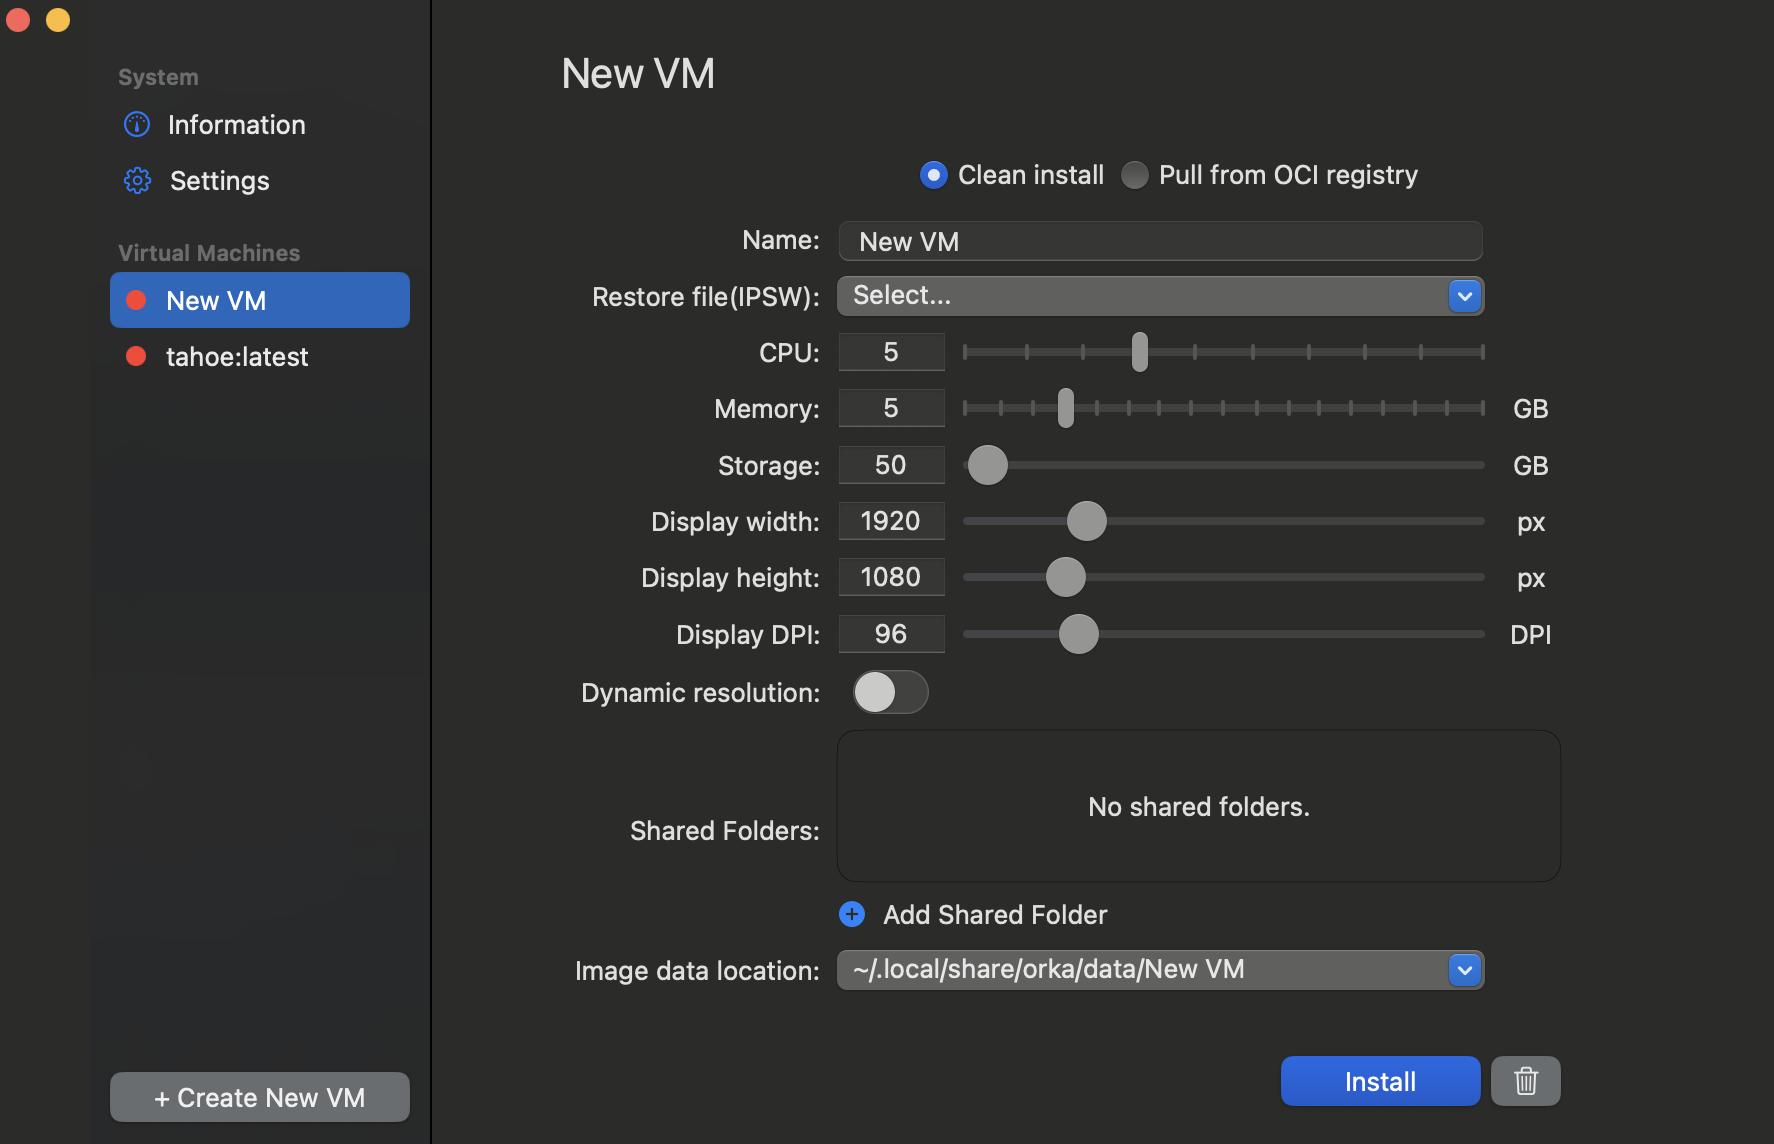Click the blue plus Add Shared Folder icon
Screen dimensions: 1774x1144
(852, 914)
